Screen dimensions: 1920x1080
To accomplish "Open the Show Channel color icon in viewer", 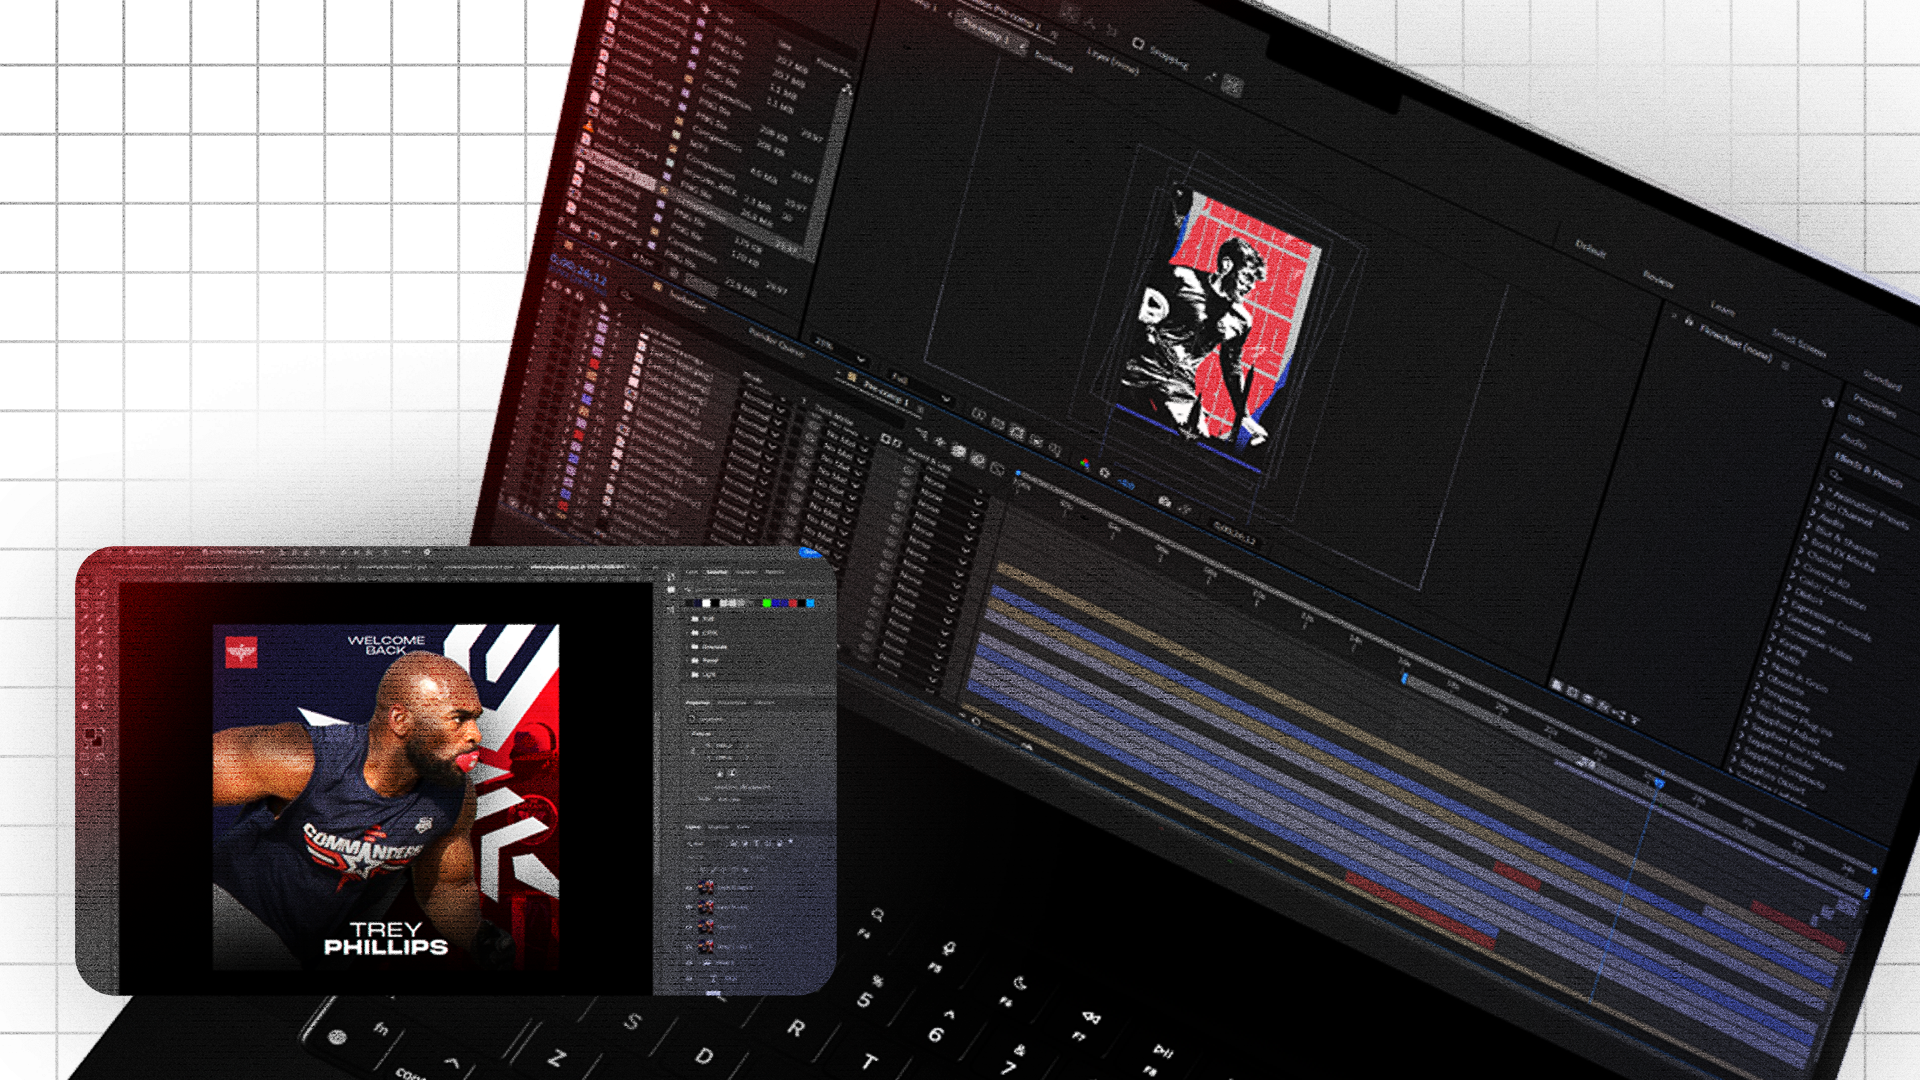I will click(x=1085, y=464).
